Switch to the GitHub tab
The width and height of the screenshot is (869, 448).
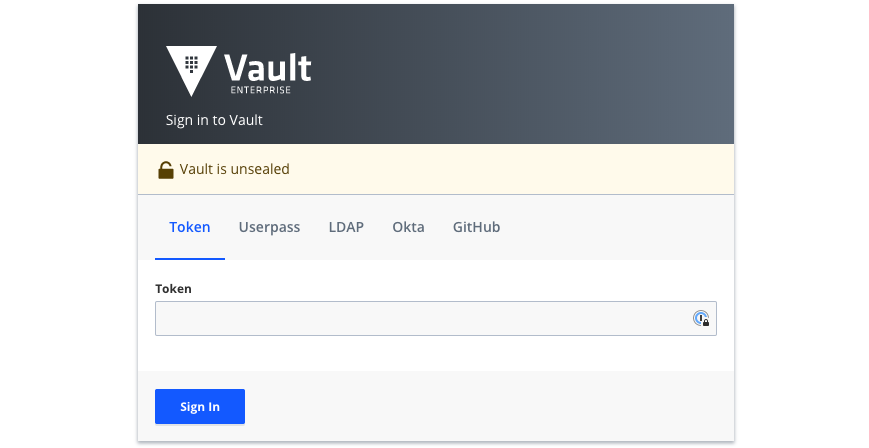point(476,227)
